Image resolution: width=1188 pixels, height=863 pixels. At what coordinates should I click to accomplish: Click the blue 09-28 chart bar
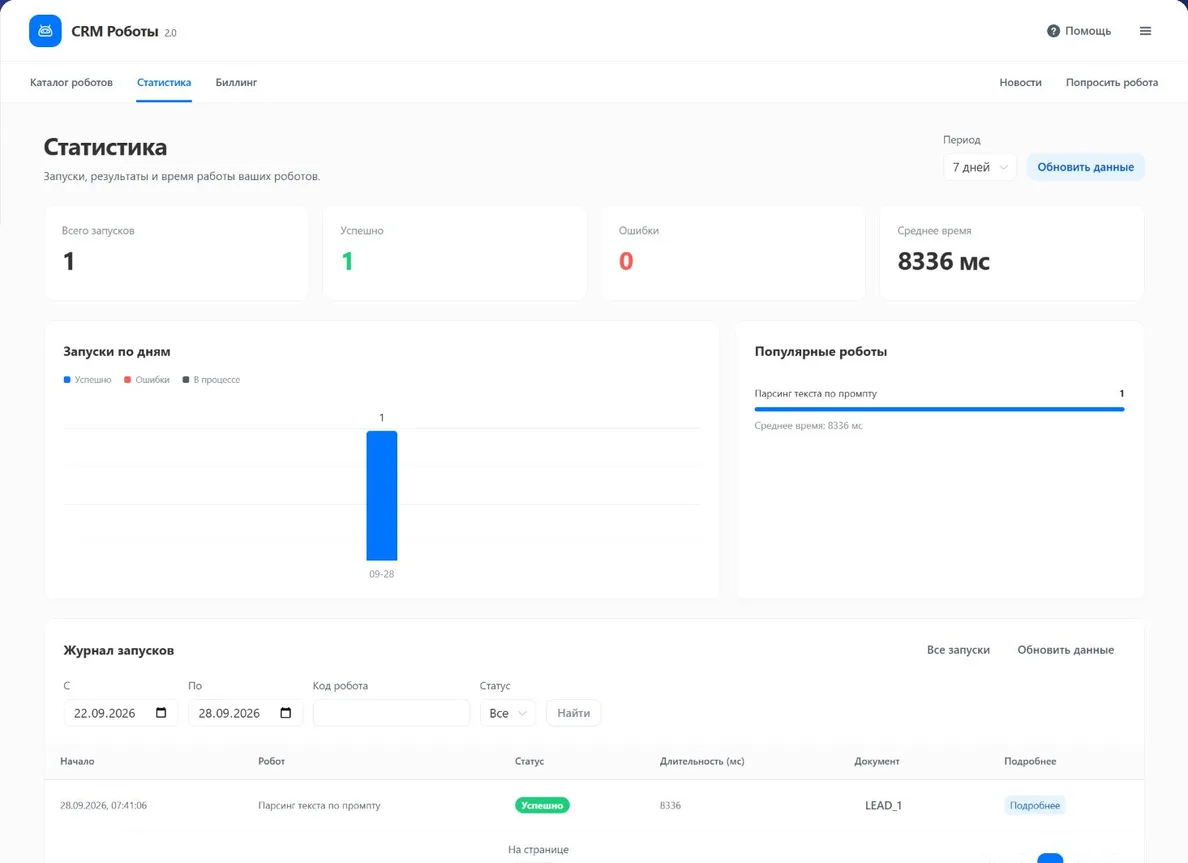click(x=382, y=496)
